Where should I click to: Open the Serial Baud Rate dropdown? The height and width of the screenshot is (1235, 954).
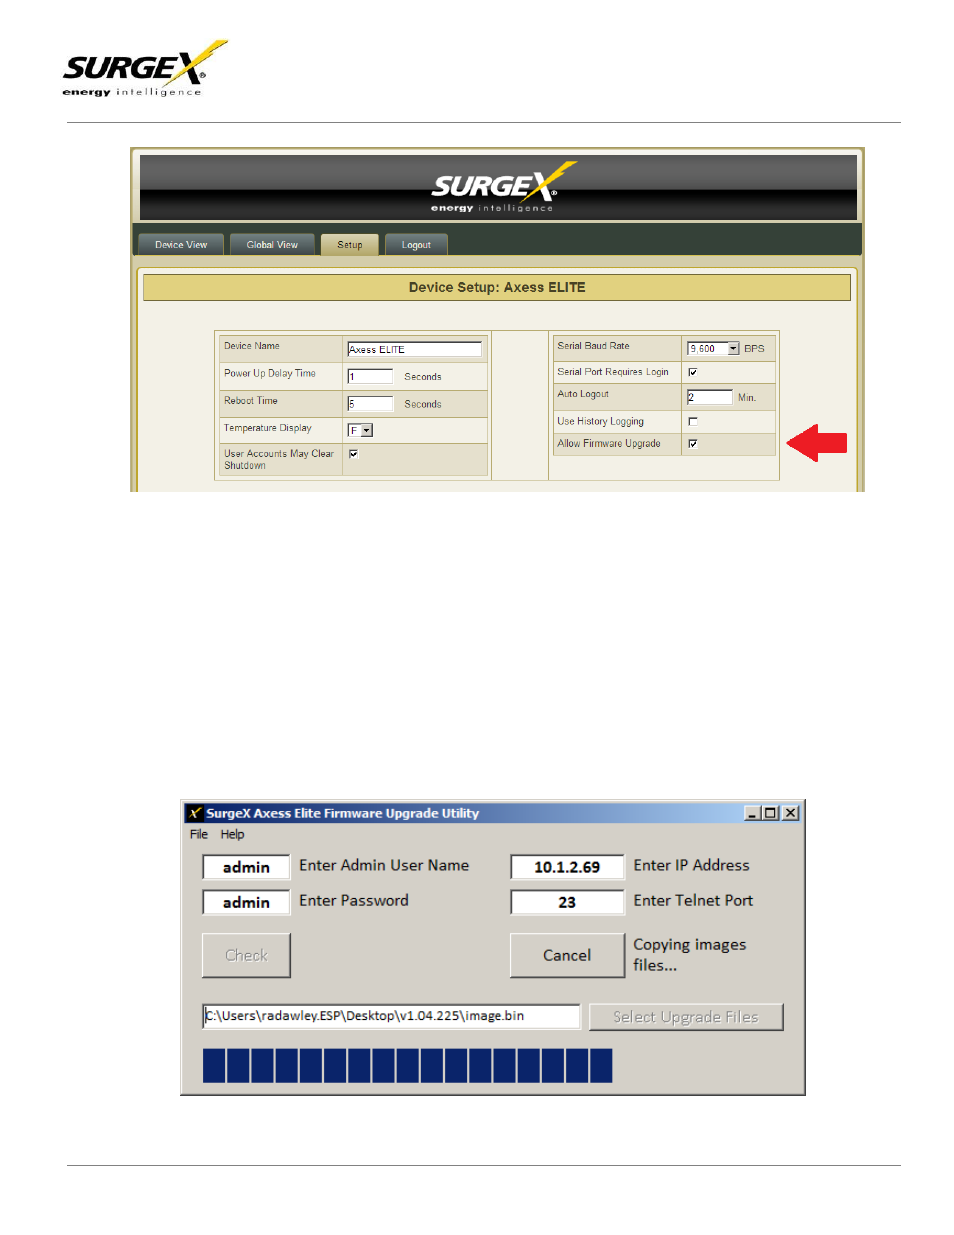pyautogui.click(x=713, y=348)
